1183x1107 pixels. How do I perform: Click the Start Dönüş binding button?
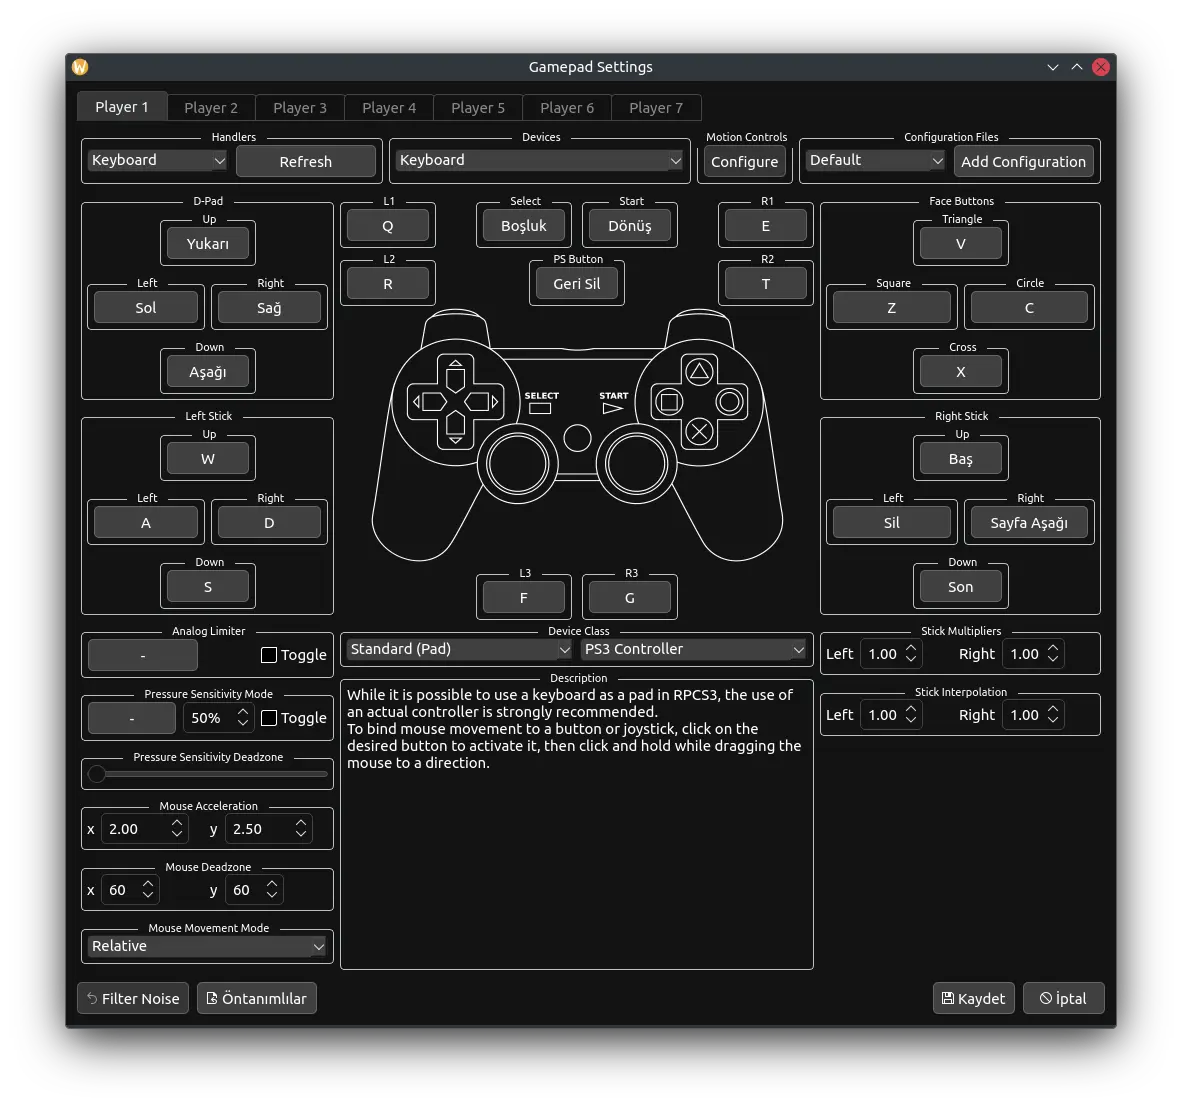pos(630,226)
